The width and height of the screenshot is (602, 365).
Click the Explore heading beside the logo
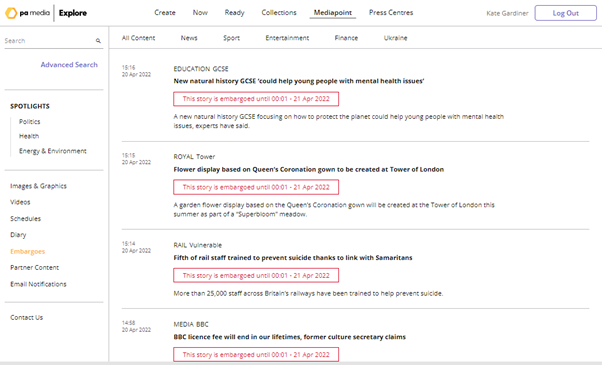(73, 13)
